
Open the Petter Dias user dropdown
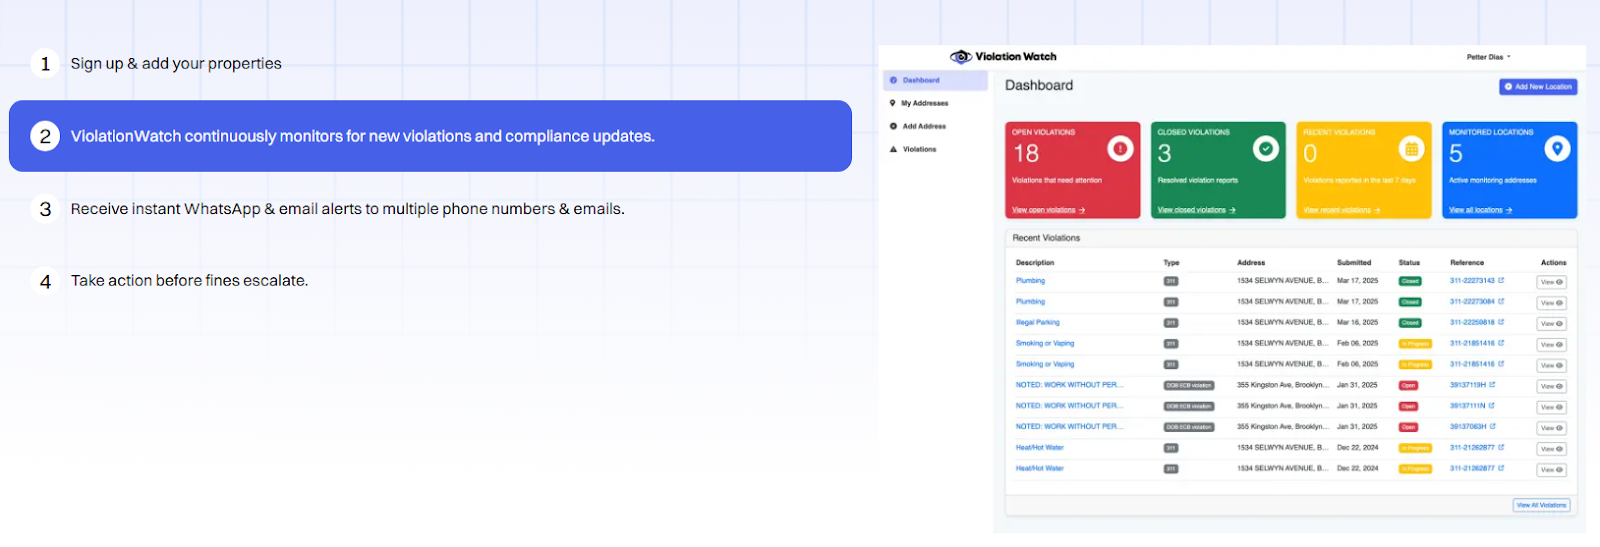1489,57
